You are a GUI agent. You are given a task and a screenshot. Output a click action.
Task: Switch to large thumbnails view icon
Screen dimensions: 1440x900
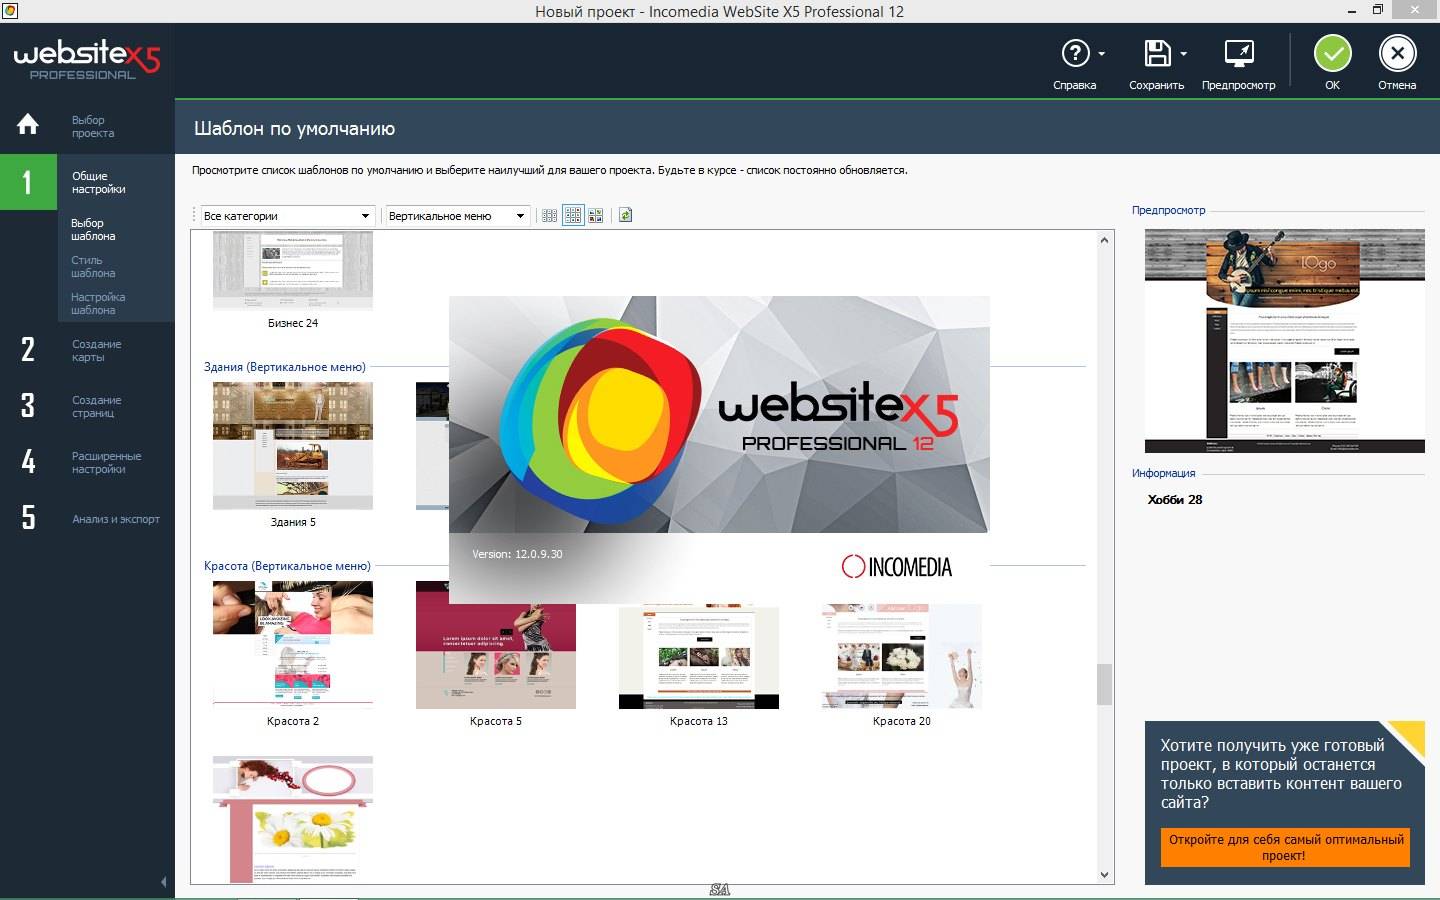click(596, 215)
